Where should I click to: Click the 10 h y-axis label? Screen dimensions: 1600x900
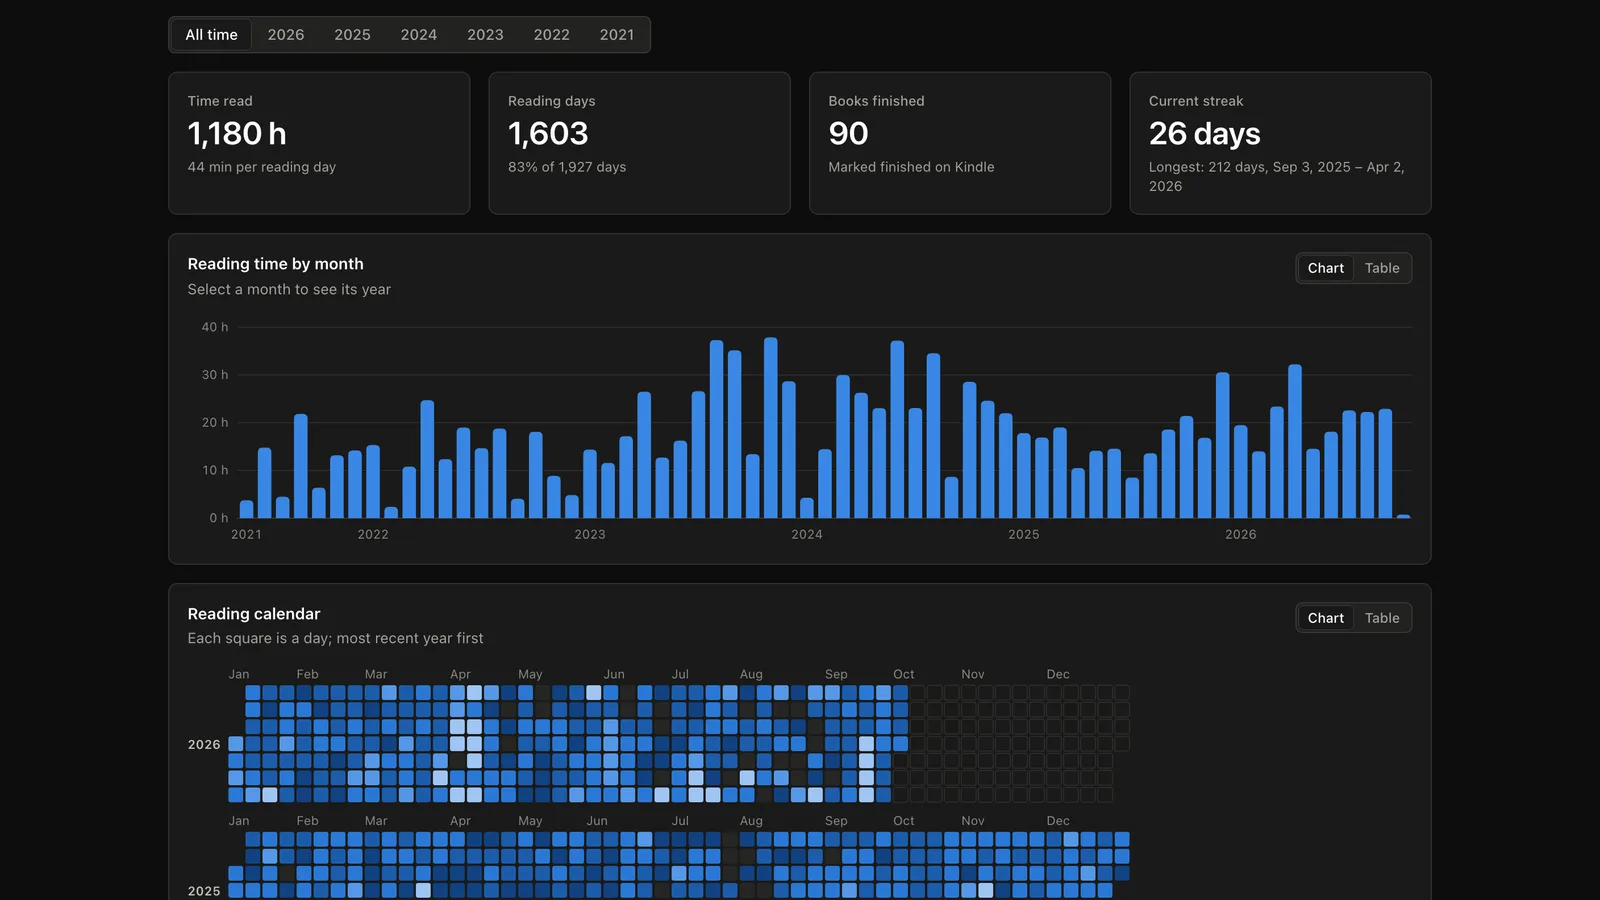pyautogui.click(x=215, y=470)
